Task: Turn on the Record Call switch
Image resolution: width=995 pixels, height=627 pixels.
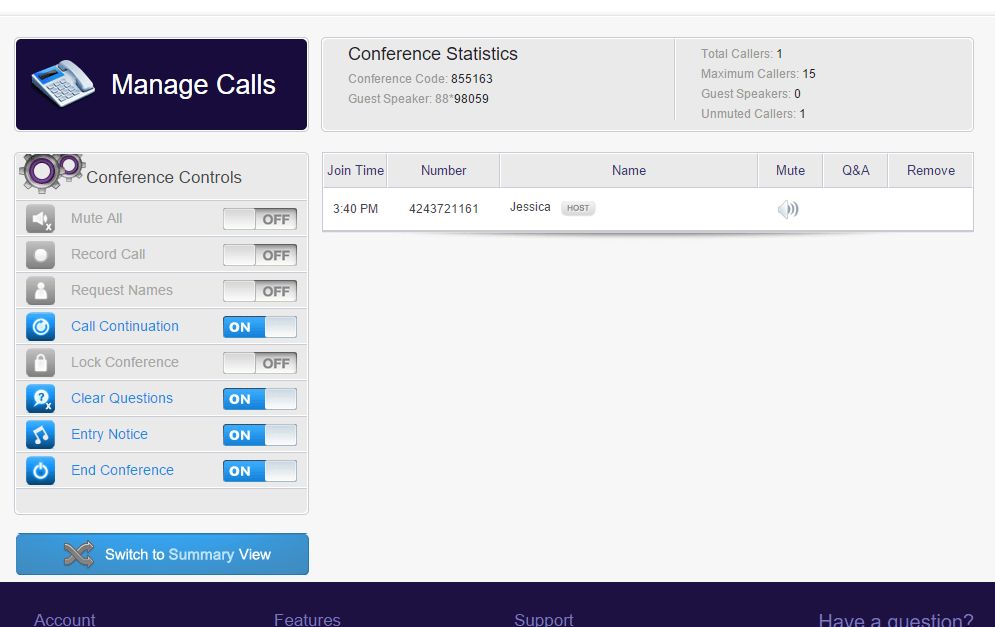Action: point(260,254)
